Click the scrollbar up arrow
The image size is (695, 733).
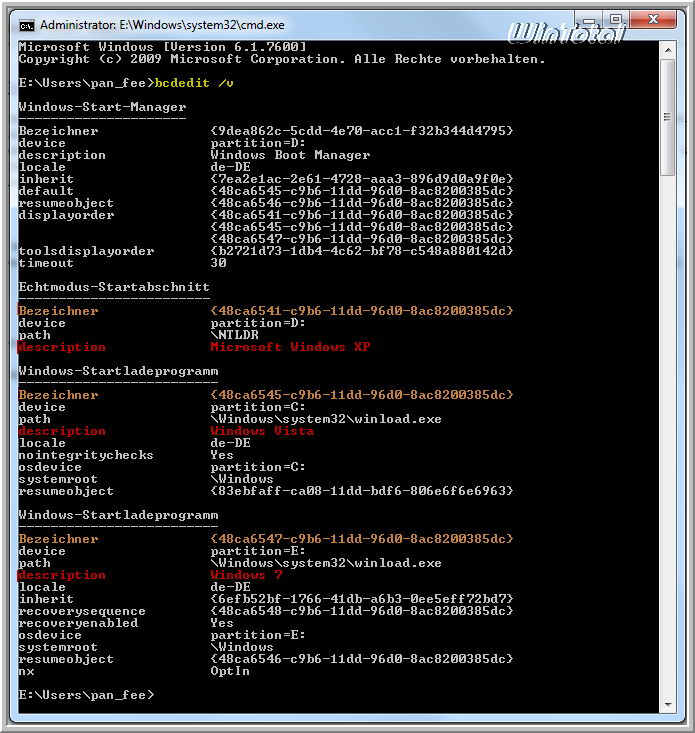click(668, 50)
